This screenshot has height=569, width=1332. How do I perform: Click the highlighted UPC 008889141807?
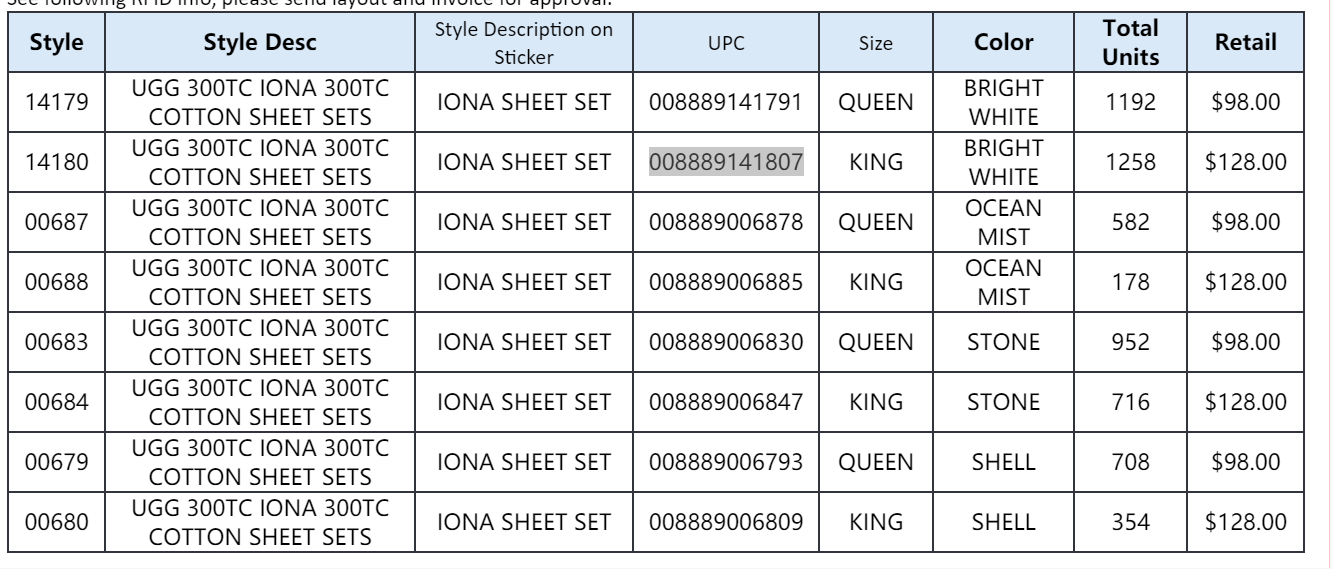727,160
